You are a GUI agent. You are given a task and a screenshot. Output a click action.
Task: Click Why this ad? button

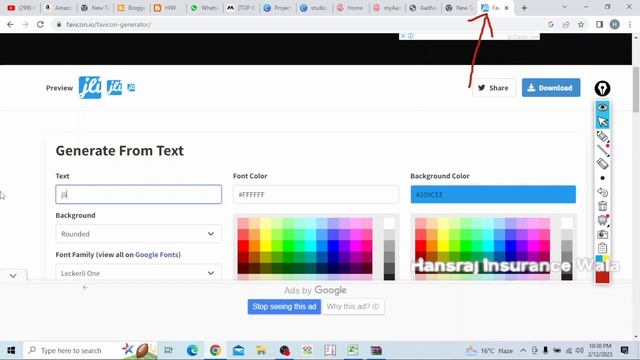[x=353, y=307]
